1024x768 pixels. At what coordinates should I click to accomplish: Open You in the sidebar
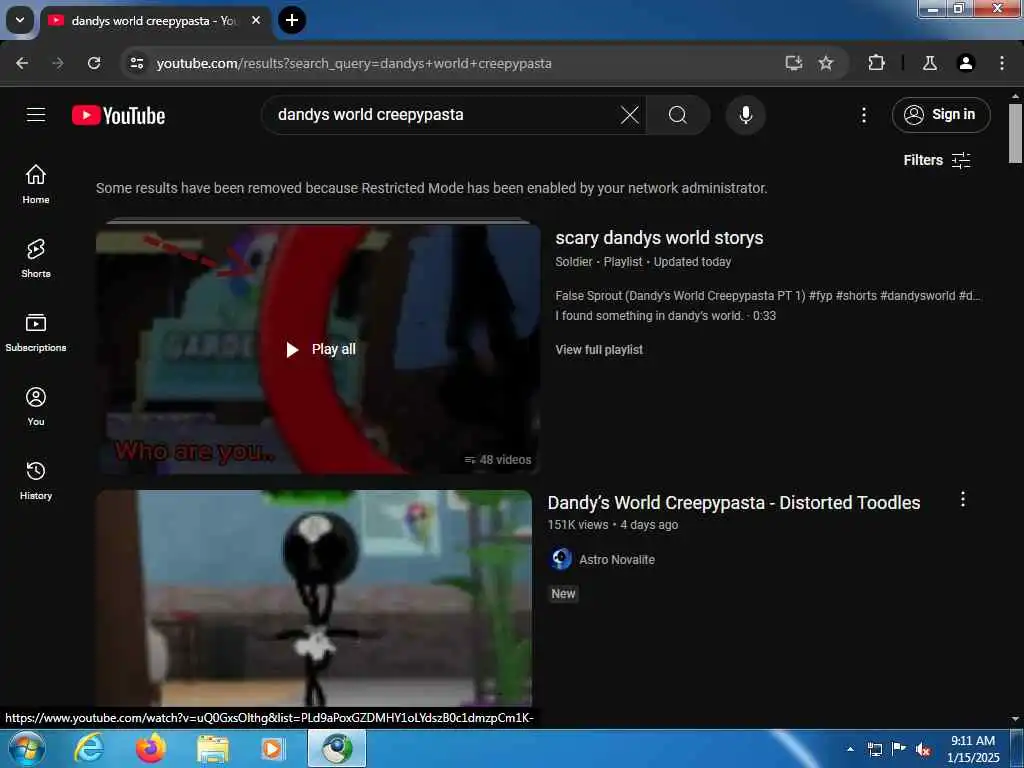click(36, 406)
